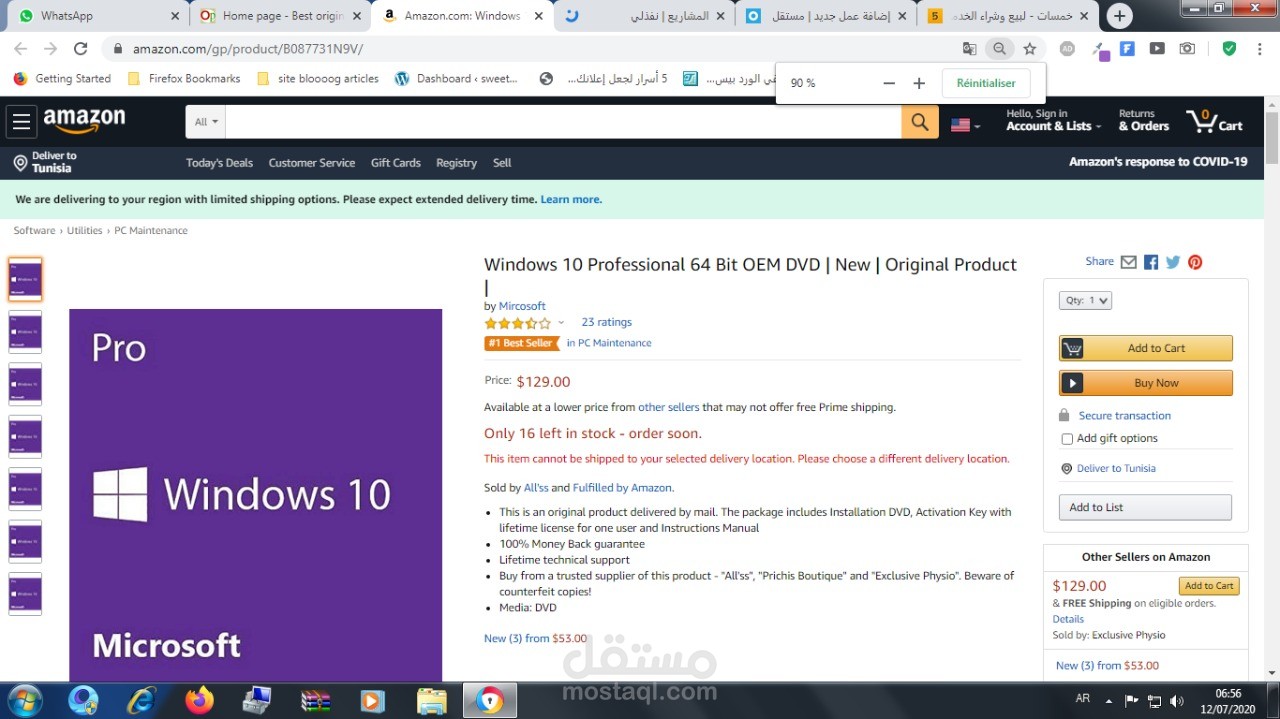1280x719 pixels.
Task: Open the volume icon in system tray
Action: pos(1177,701)
